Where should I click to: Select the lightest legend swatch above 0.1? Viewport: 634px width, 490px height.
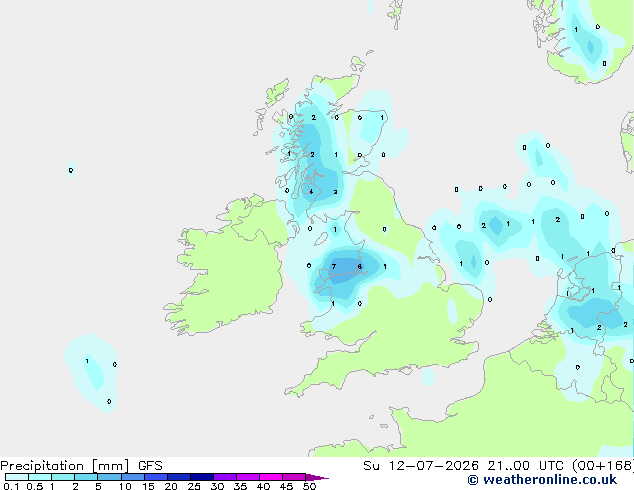point(17,477)
